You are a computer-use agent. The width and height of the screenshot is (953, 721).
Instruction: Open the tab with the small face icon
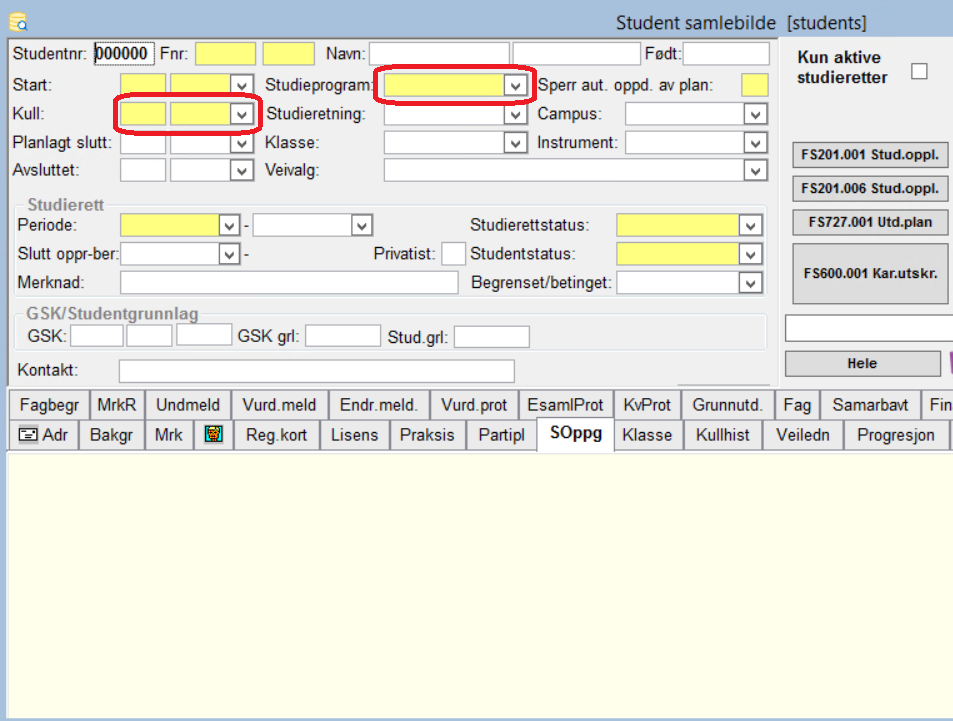pyautogui.click(x=213, y=435)
